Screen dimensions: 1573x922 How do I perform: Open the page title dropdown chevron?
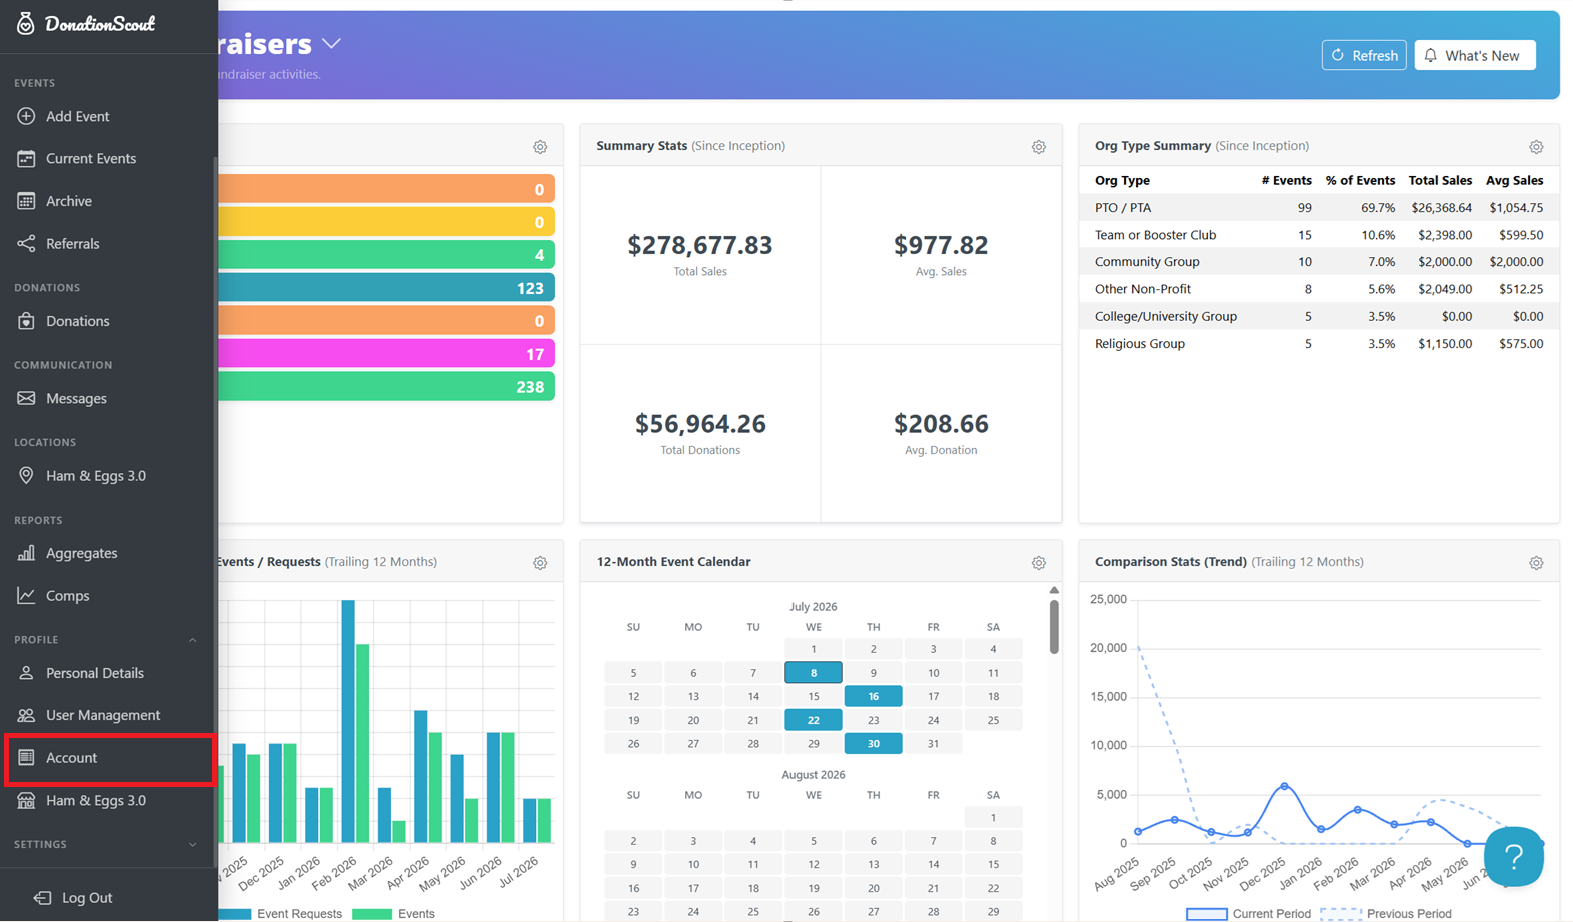tap(332, 44)
